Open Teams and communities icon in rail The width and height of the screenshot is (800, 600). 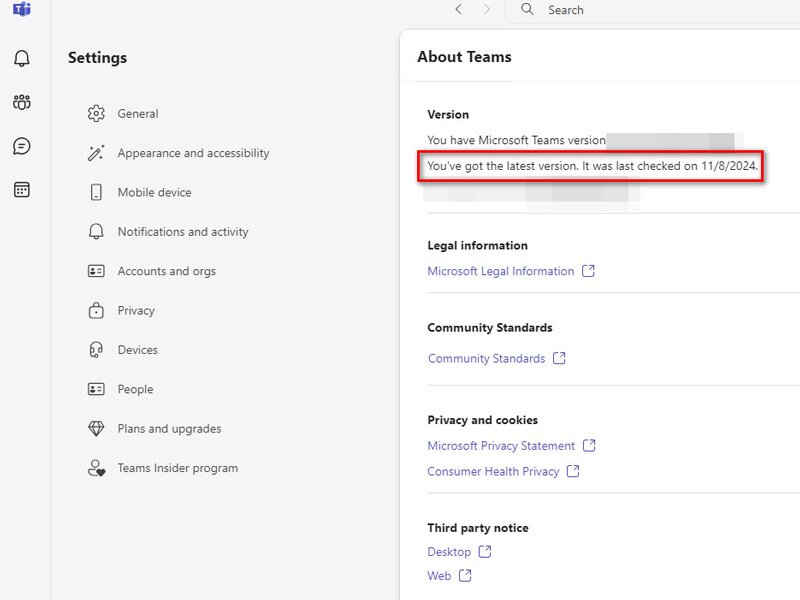tap(21, 102)
